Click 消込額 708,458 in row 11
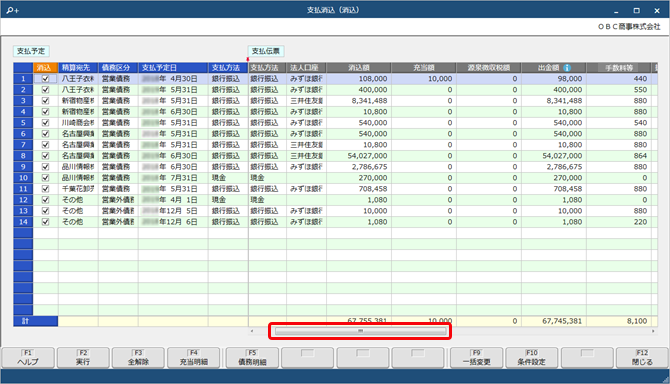Screen dimensions: 670x384 [359, 189]
